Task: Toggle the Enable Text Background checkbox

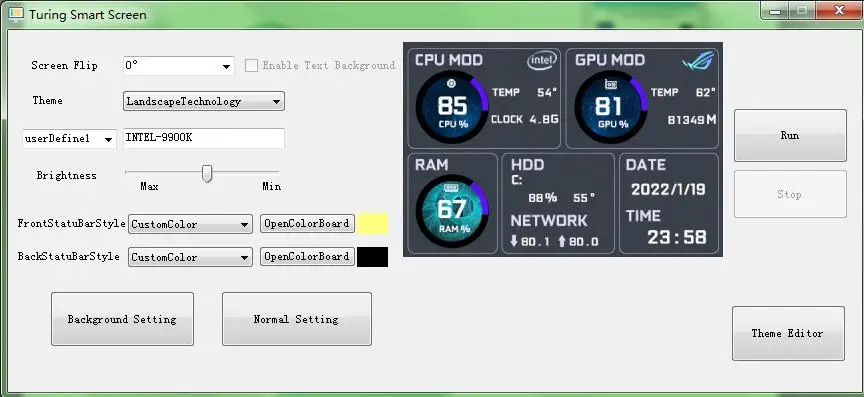Action: (x=251, y=66)
